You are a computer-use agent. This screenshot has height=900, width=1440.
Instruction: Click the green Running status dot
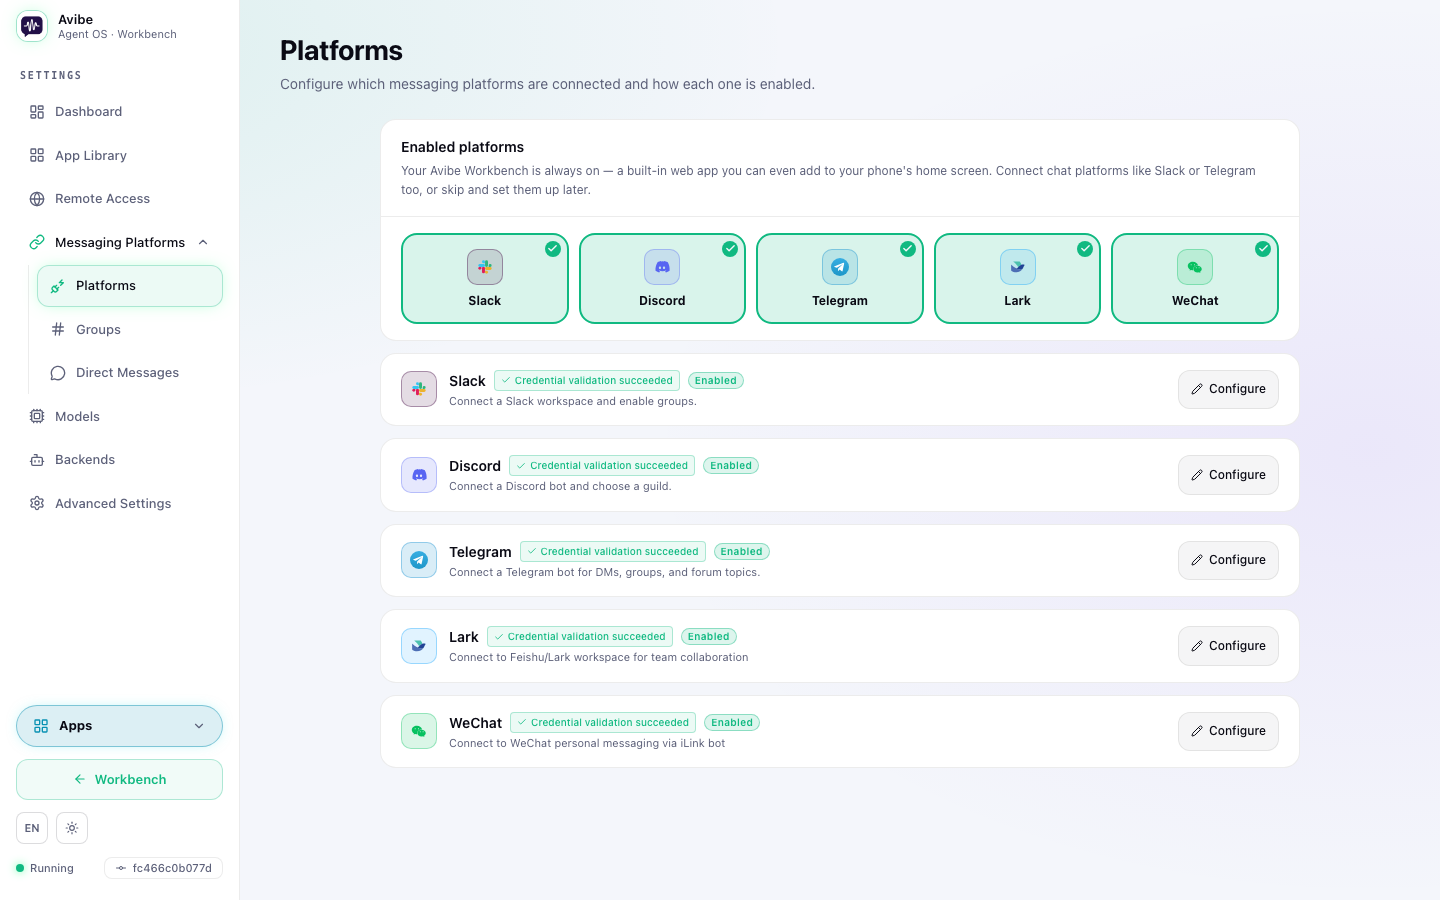click(x=20, y=868)
